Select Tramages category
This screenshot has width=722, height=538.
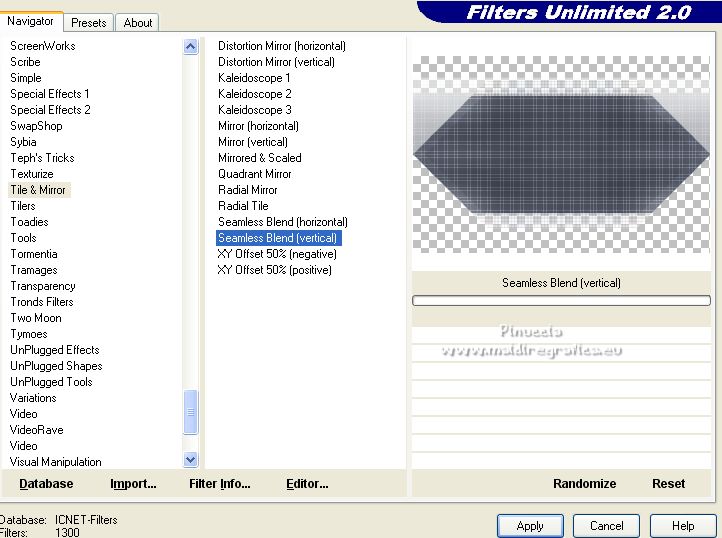[34, 270]
